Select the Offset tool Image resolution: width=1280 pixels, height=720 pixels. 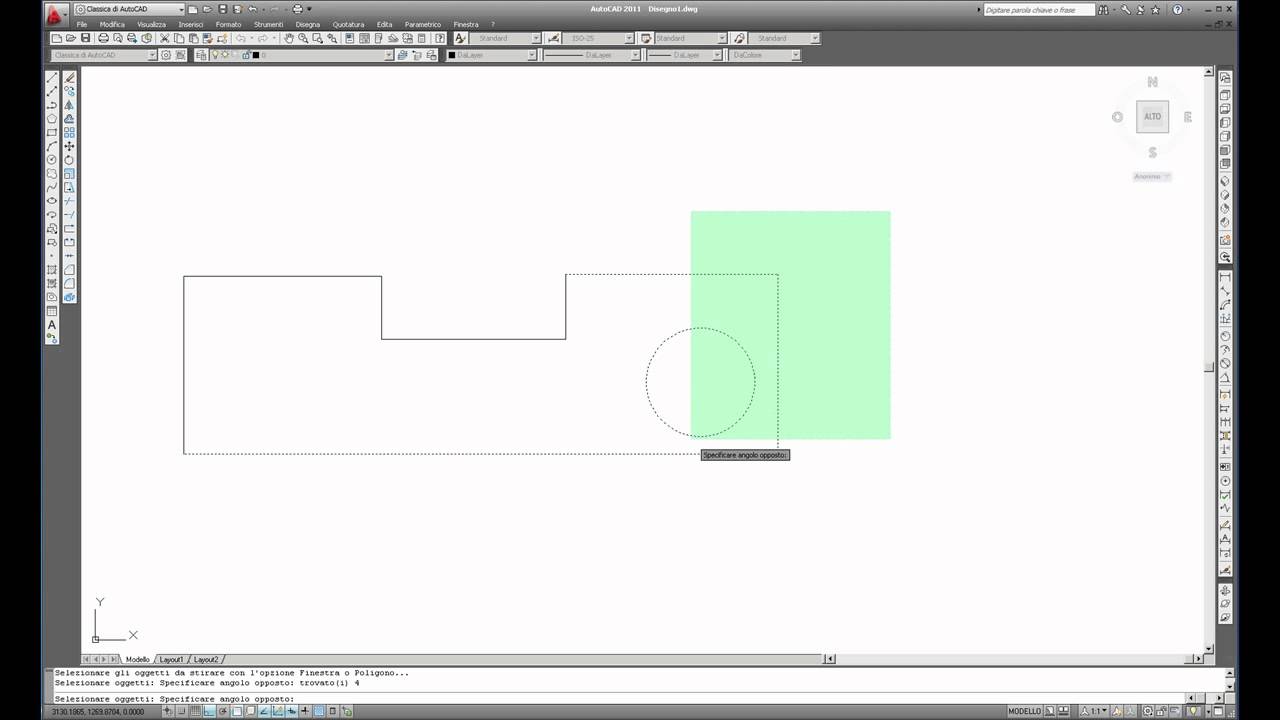(x=69, y=119)
